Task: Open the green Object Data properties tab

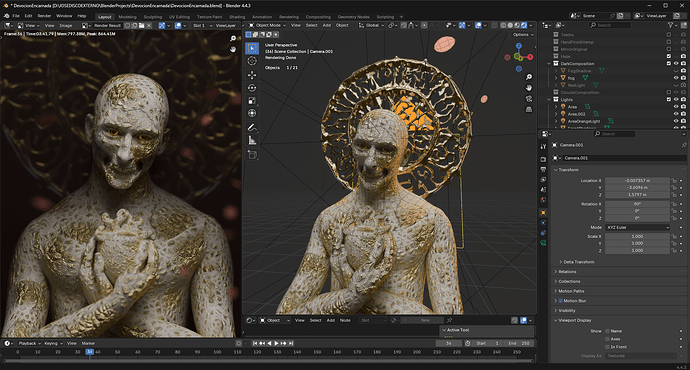Action: coord(543,243)
